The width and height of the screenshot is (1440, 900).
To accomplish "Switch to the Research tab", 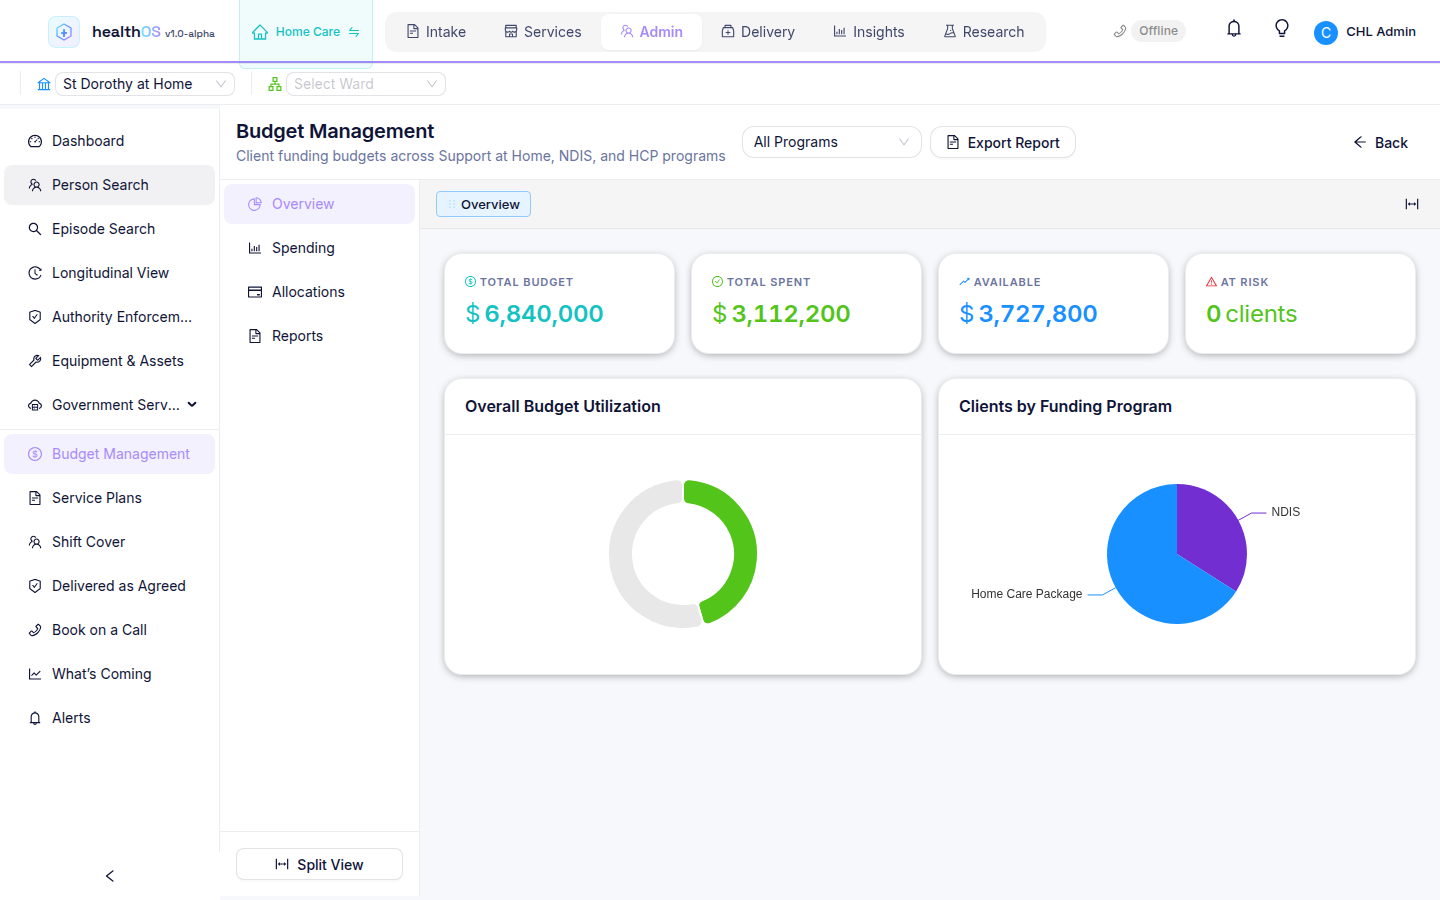I will [x=984, y=32].
